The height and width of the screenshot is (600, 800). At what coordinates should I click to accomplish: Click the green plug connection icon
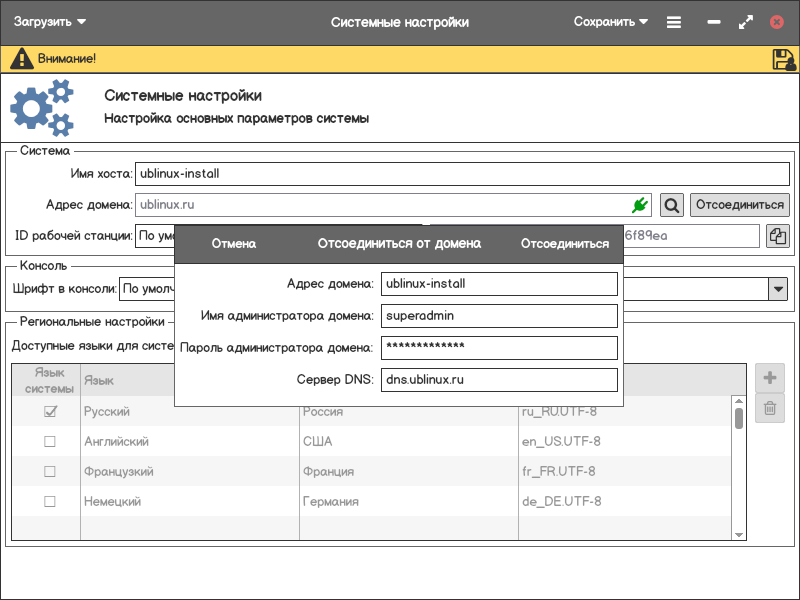(x=640, y=205)
